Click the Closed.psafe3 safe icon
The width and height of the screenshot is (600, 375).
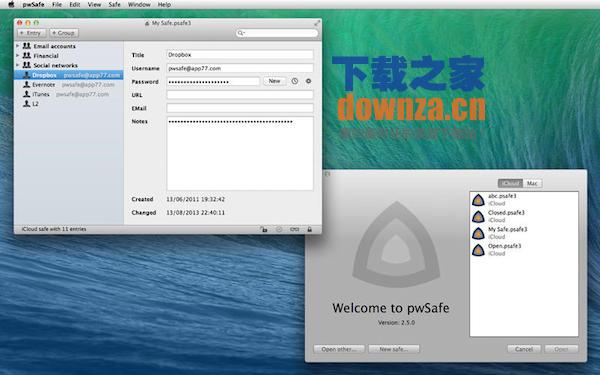coord(478,217)
